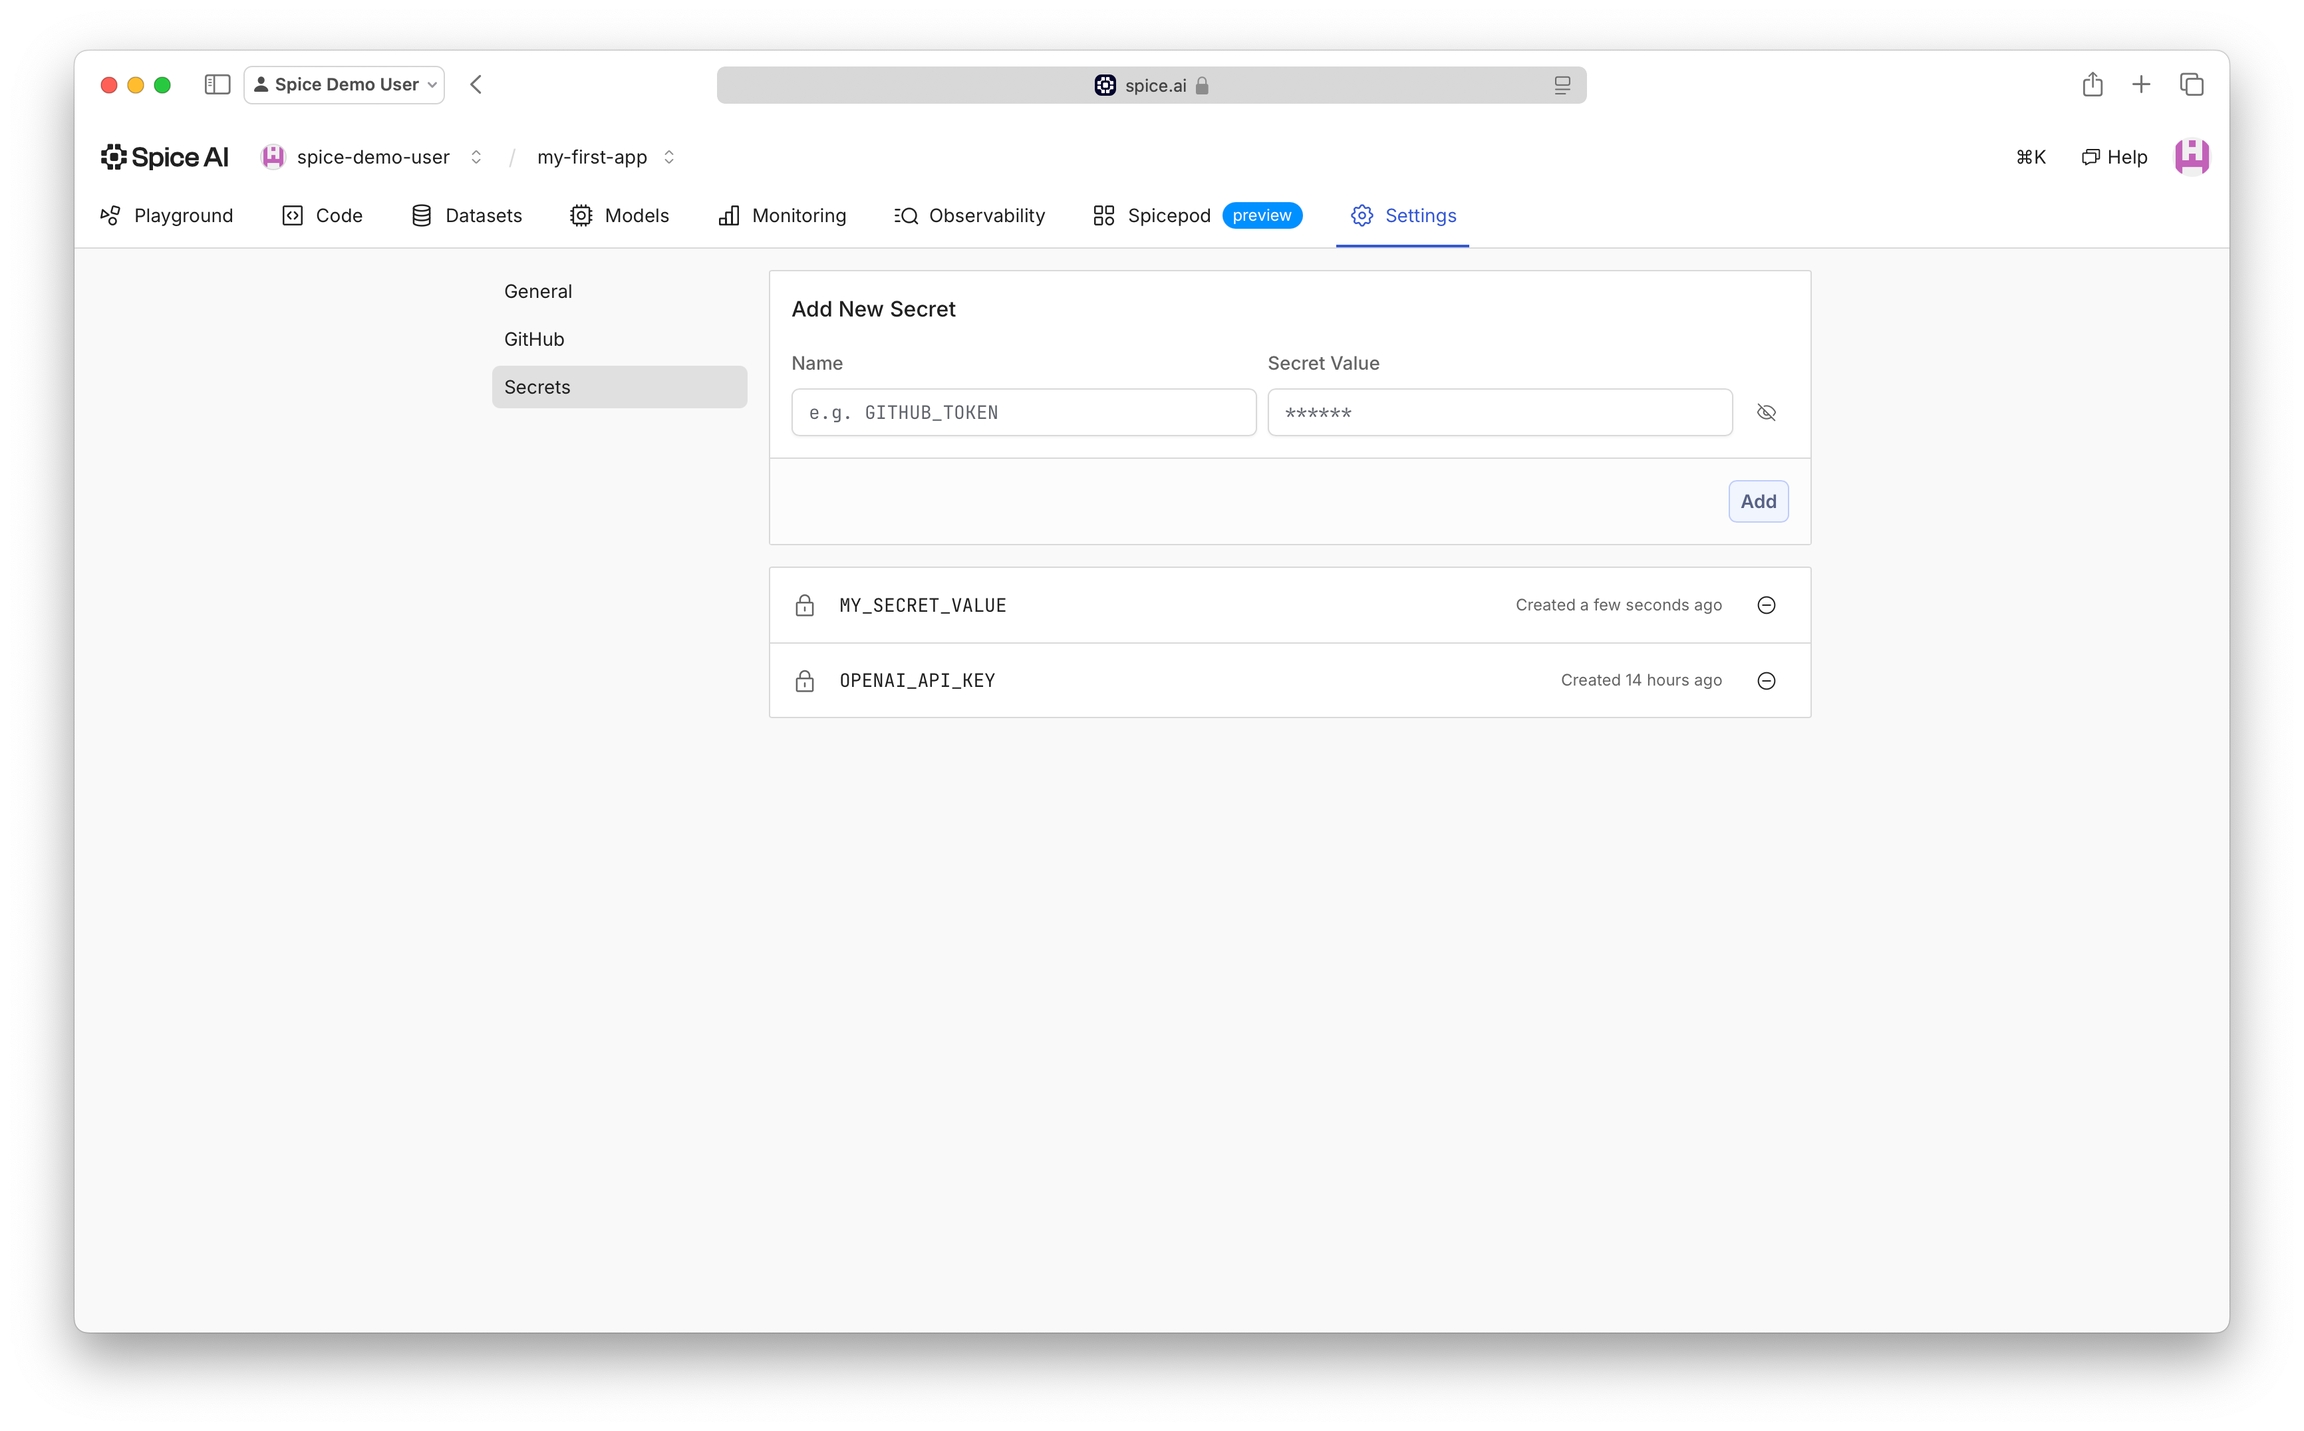
Task: Expand spice-demo-user organization switcher
Action: click(x=476, y=157)
